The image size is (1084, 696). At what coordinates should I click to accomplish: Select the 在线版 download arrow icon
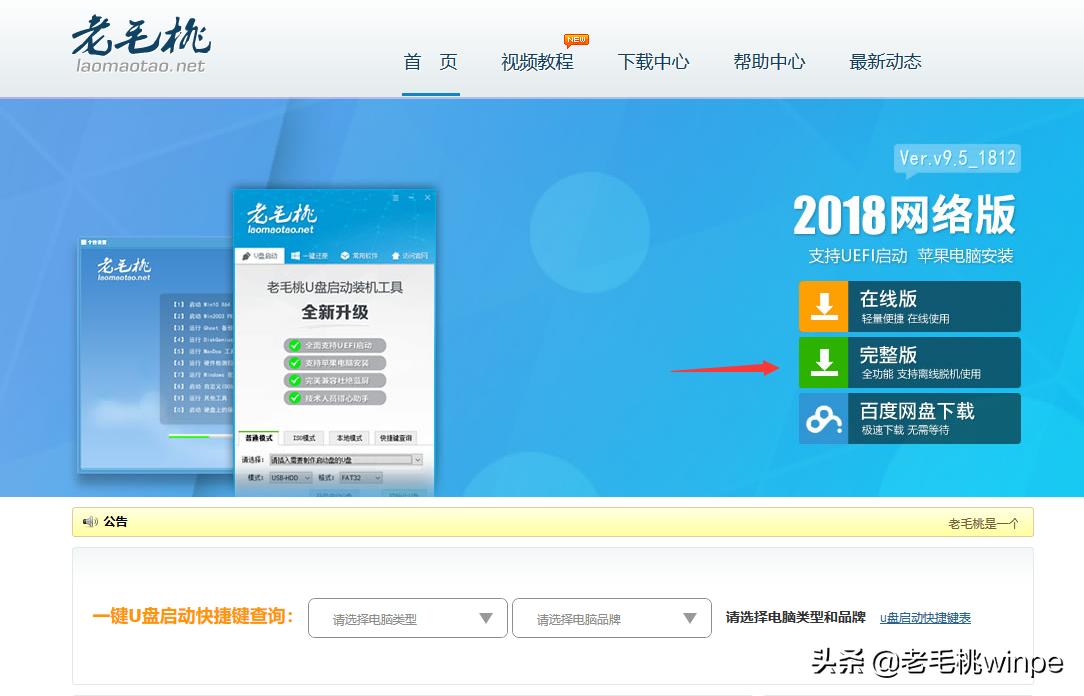pos(822,305)
